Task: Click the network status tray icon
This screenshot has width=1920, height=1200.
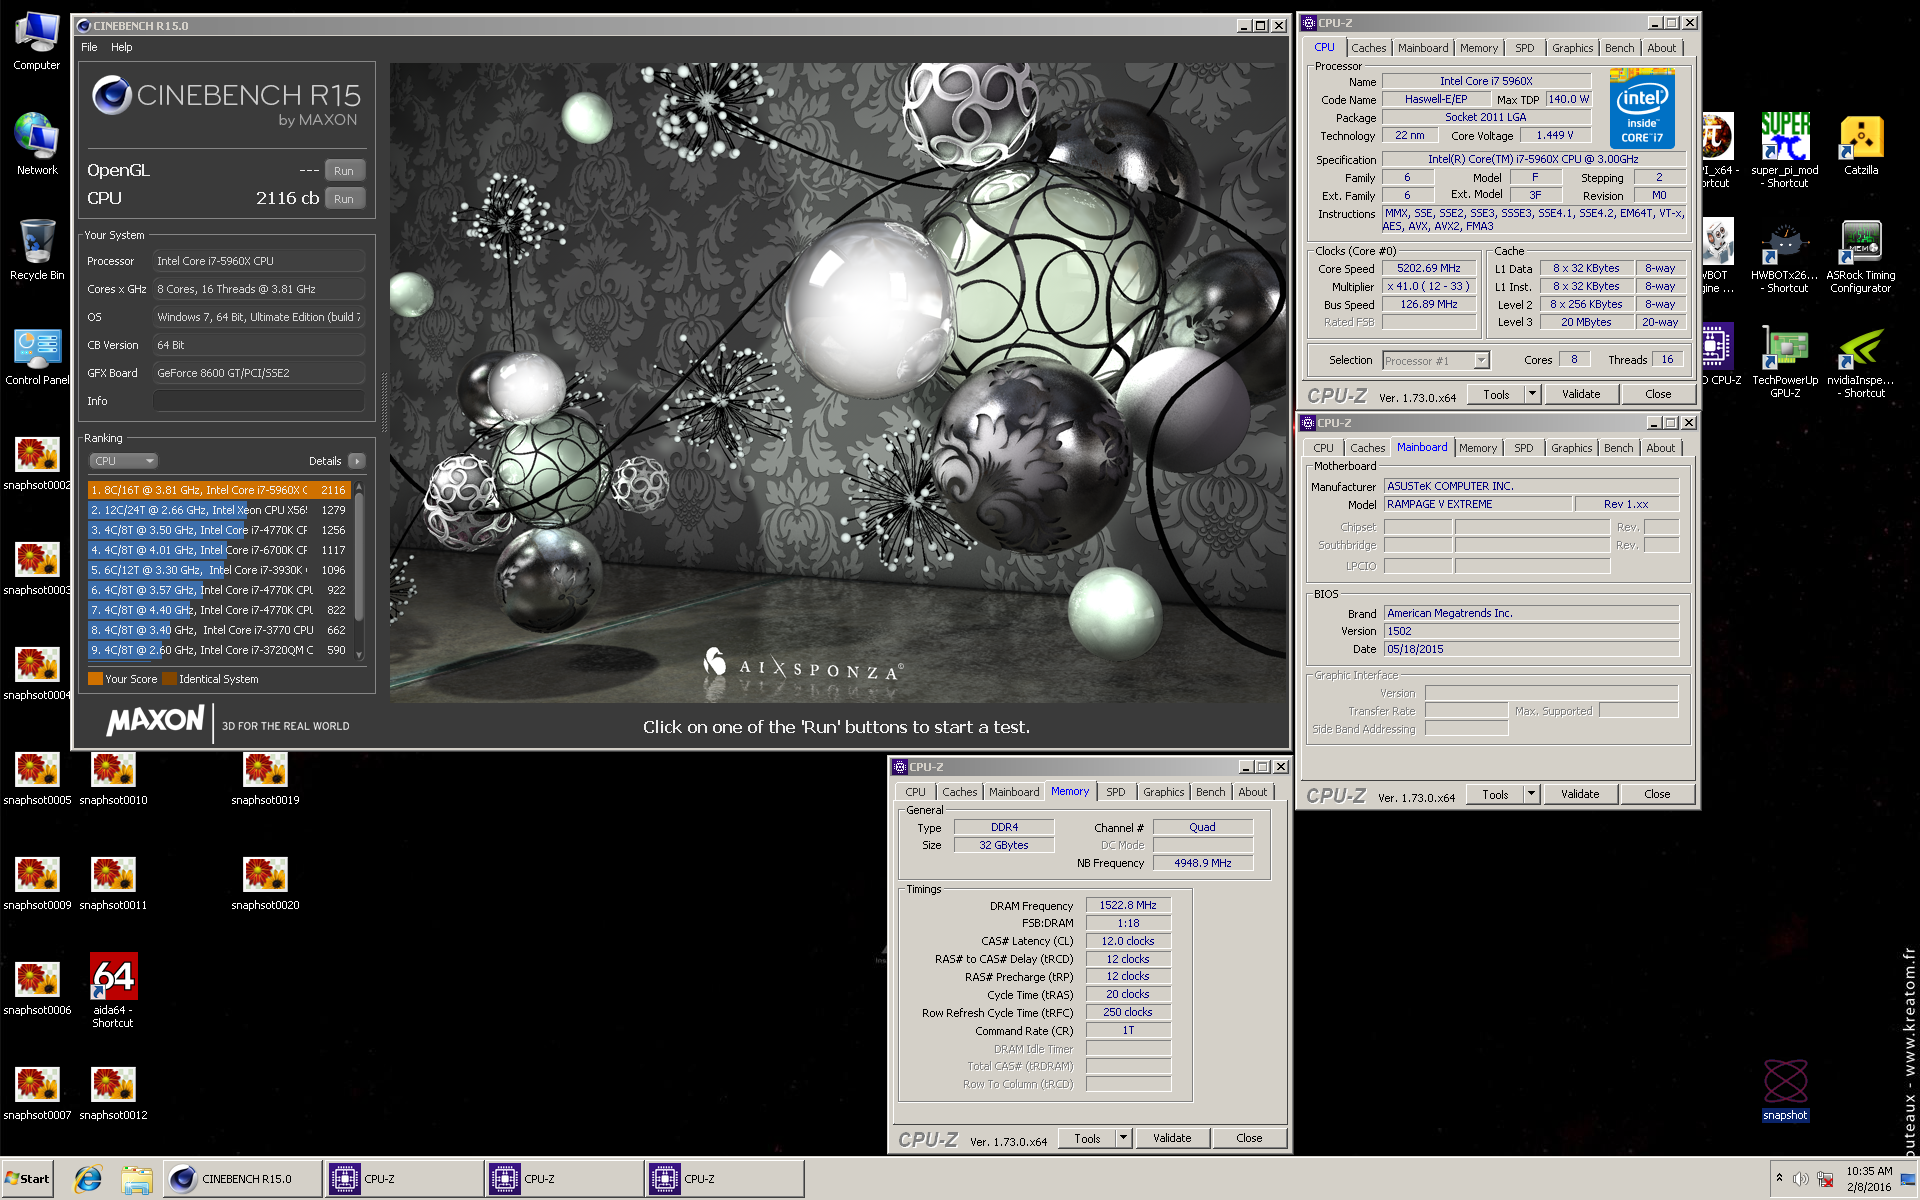Action: click(1825, 1179)
